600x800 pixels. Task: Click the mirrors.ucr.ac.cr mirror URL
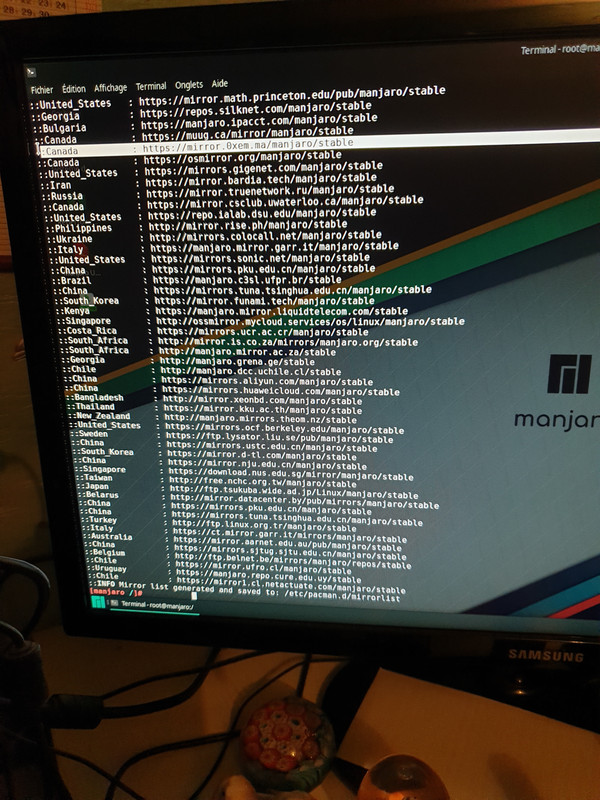(263, 332)
